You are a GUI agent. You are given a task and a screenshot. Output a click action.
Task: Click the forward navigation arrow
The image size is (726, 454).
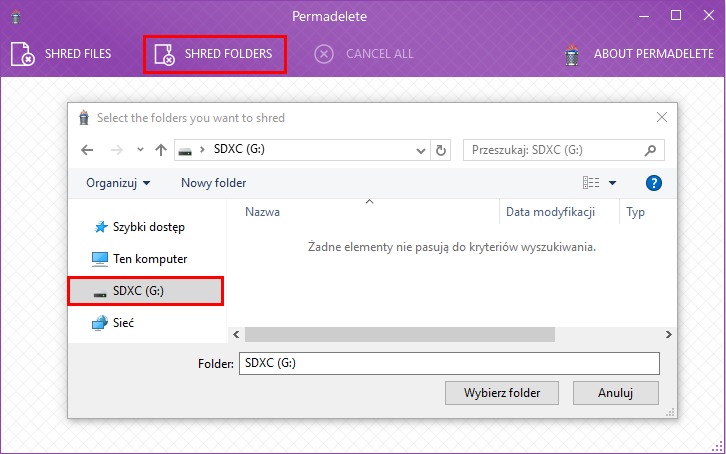pos(117,150)
